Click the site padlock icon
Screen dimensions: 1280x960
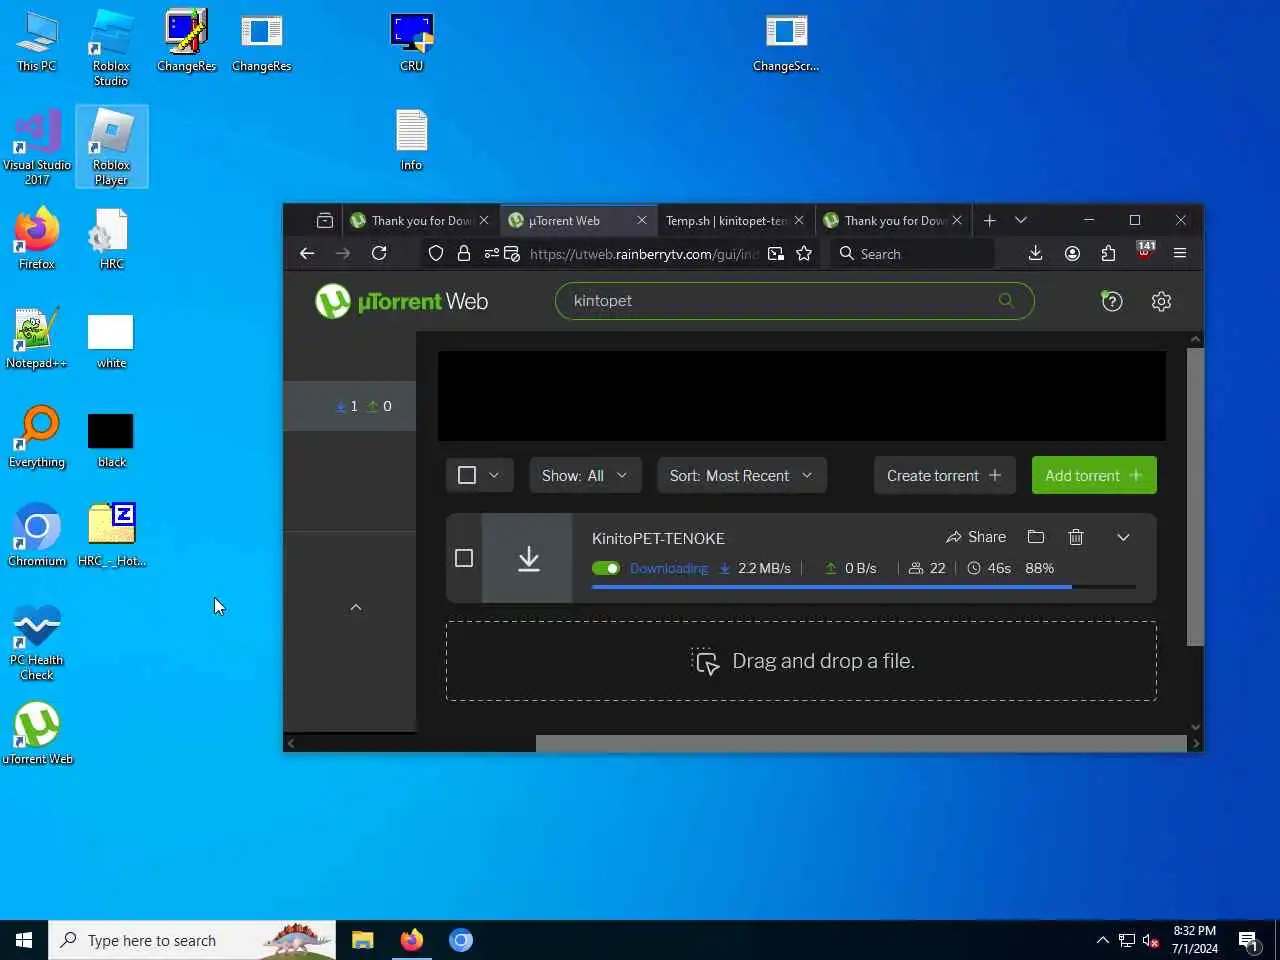coord(464,253)
